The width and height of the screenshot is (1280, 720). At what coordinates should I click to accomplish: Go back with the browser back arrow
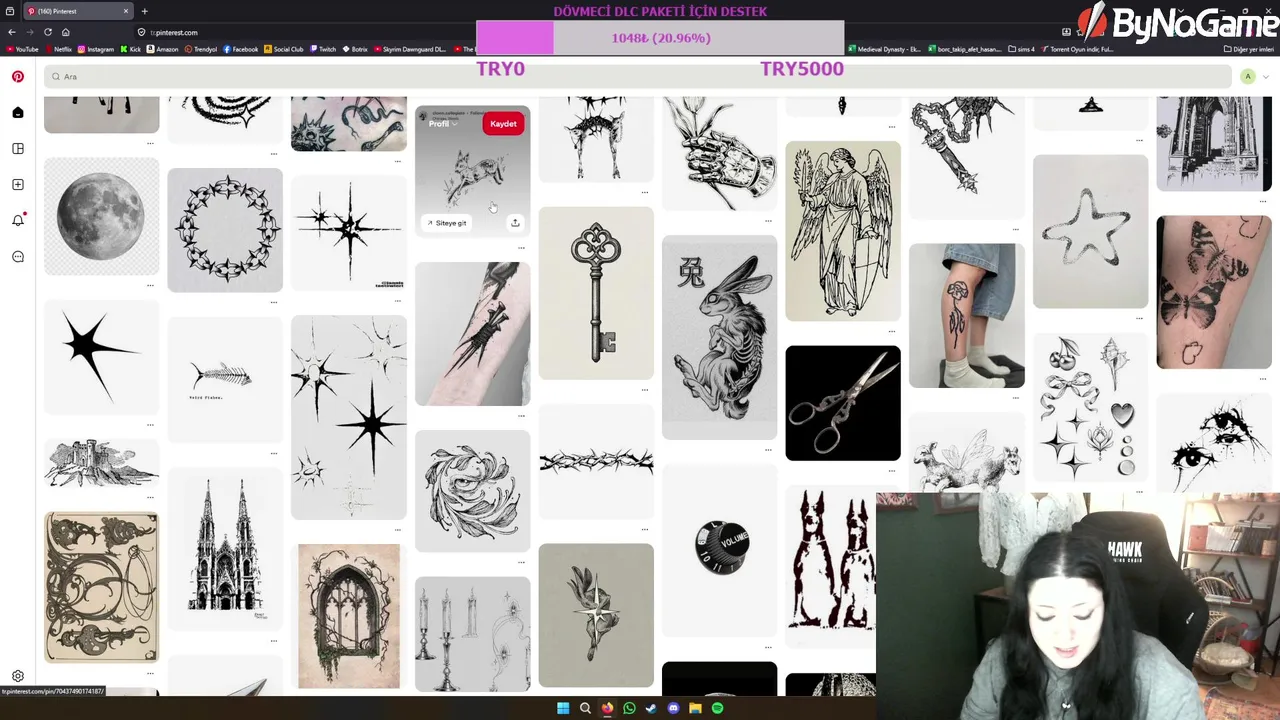coord(11,32)
